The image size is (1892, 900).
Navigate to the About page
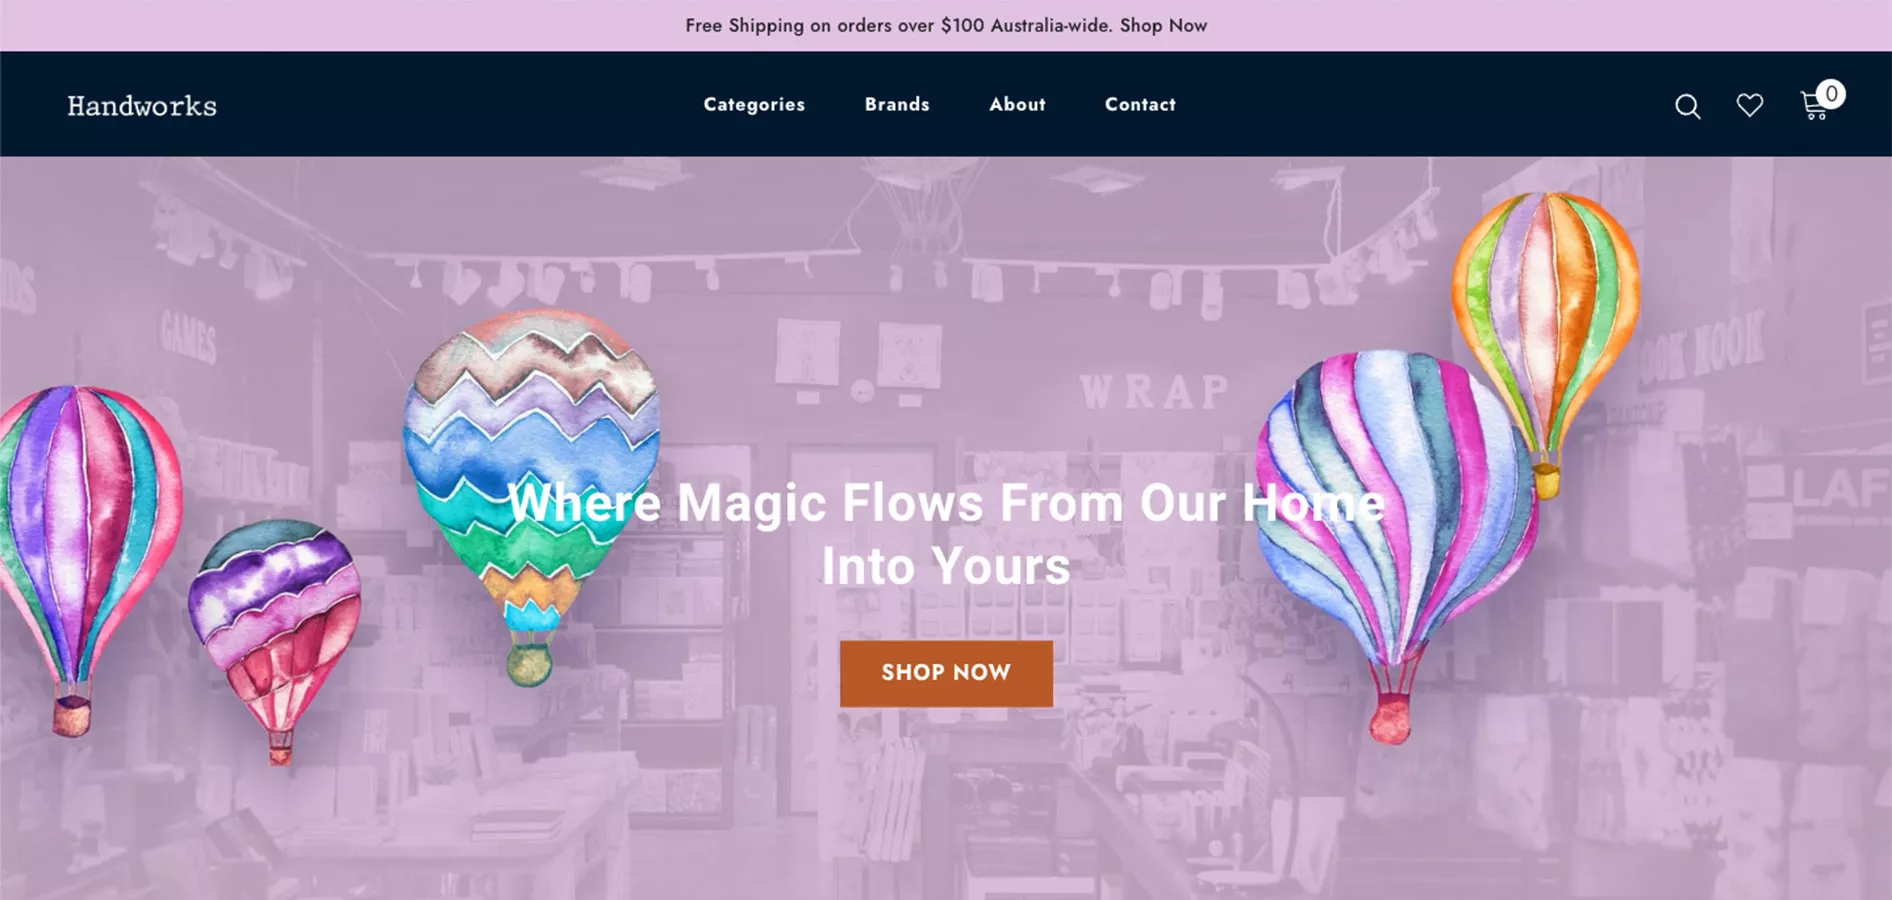coord(1017,104)
